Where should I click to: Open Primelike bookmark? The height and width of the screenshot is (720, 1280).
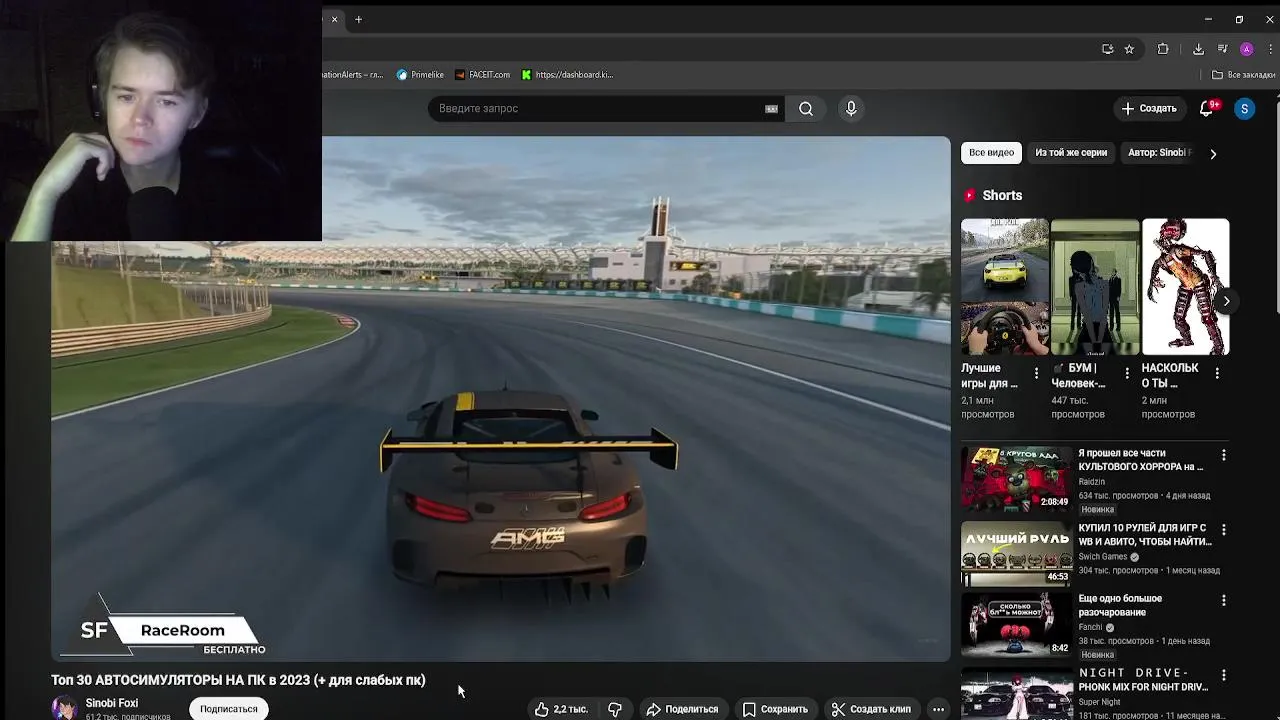[420, 75]
